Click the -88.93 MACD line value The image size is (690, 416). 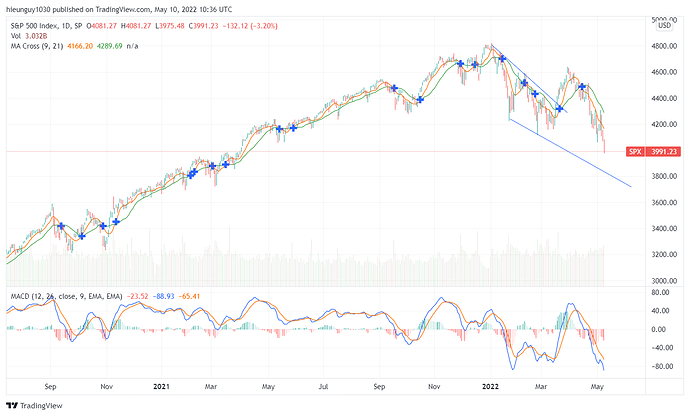pos(164,296)
